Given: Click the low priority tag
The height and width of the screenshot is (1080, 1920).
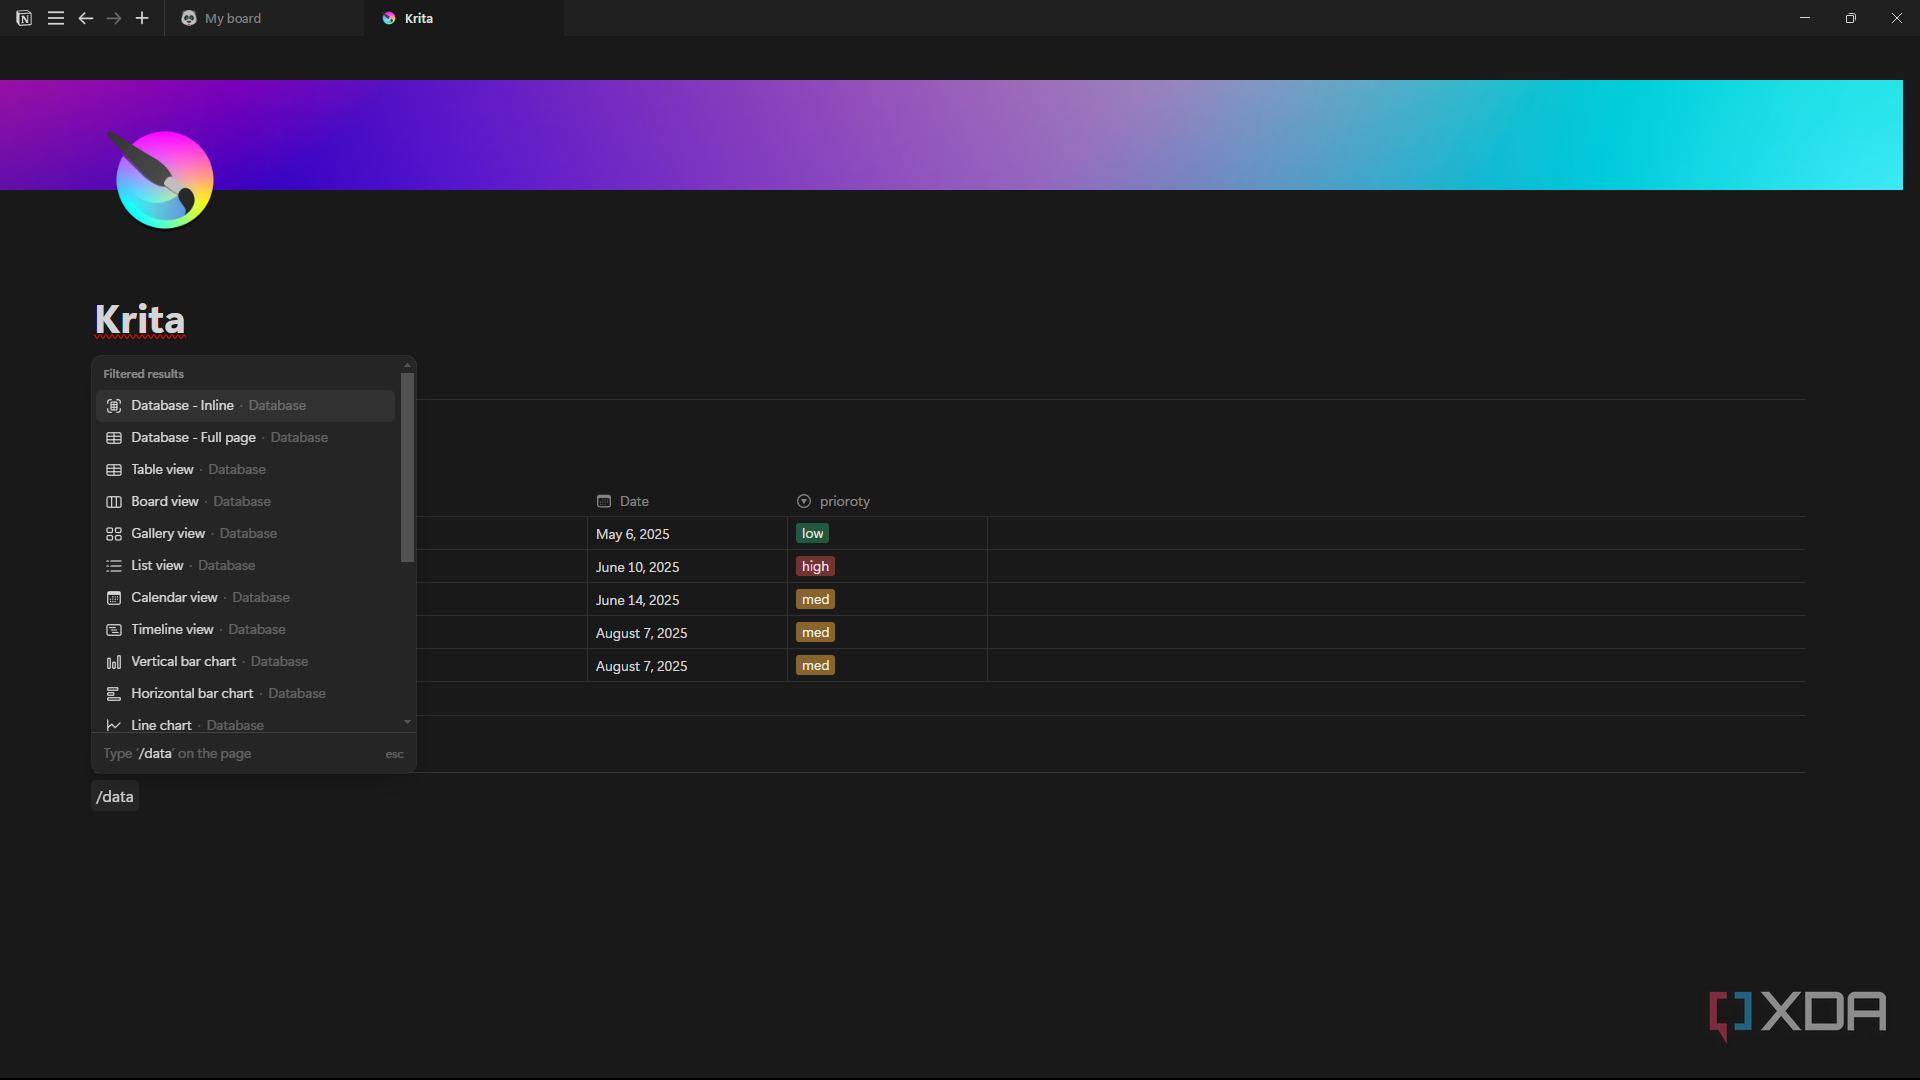Looking at the screenshot, I should (812, 533).
